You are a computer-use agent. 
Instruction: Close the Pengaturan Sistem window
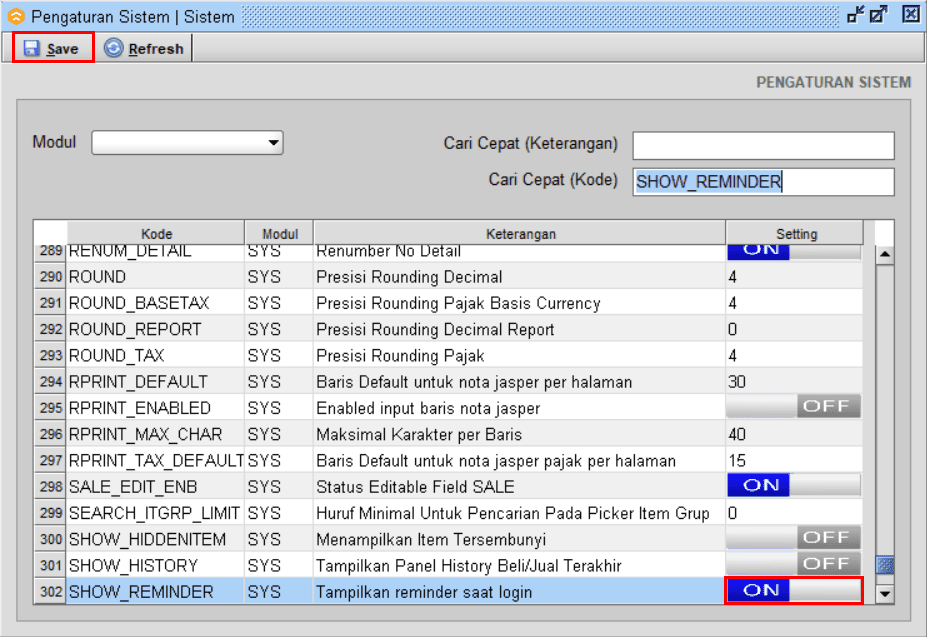(911, 14)
